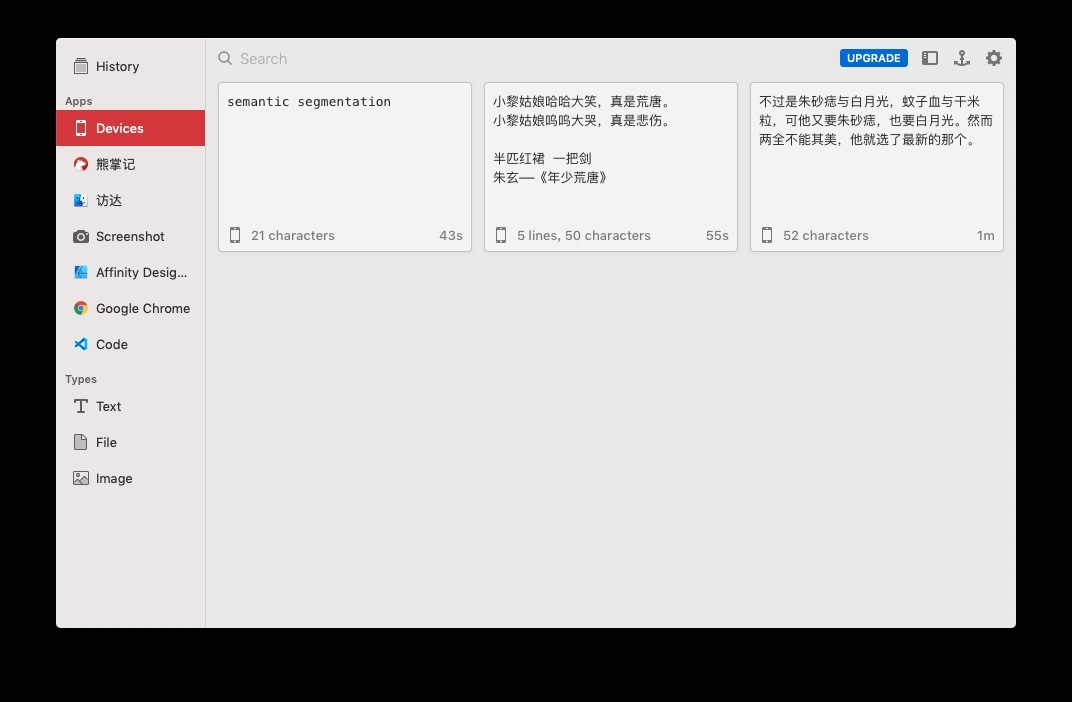The width and height of the screenshot is (1072, 702).
Task: Filter clips by Affinity Designer
Action: pos(131,272)
